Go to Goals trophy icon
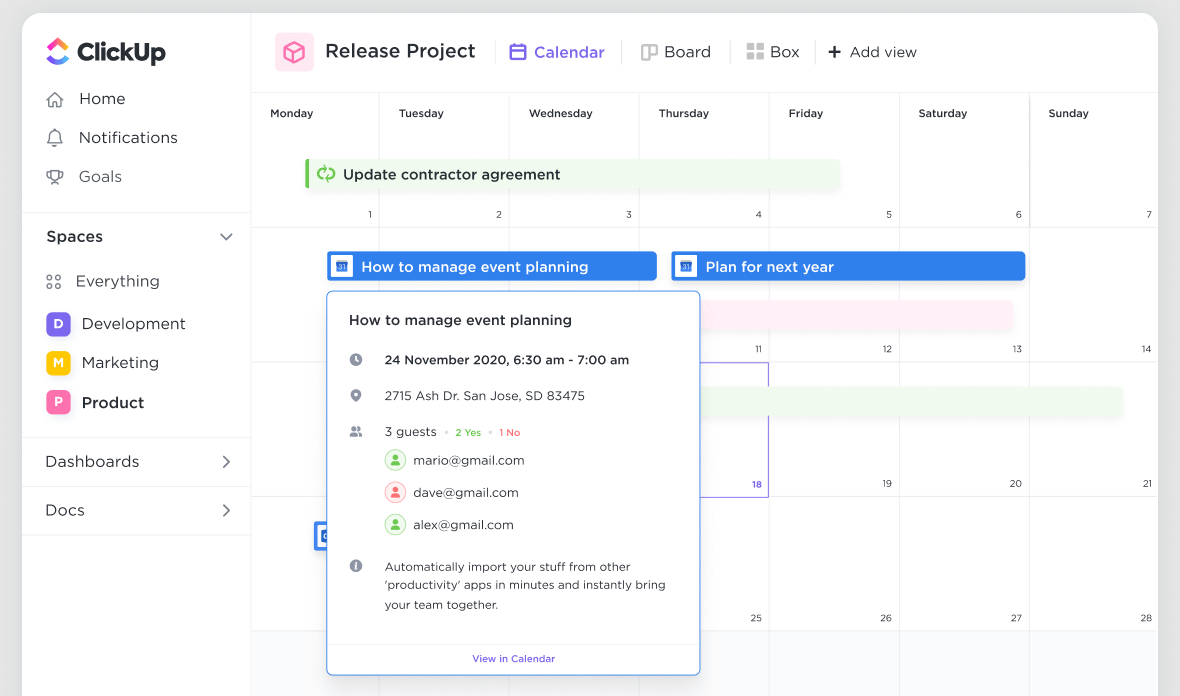 [55, 177]
